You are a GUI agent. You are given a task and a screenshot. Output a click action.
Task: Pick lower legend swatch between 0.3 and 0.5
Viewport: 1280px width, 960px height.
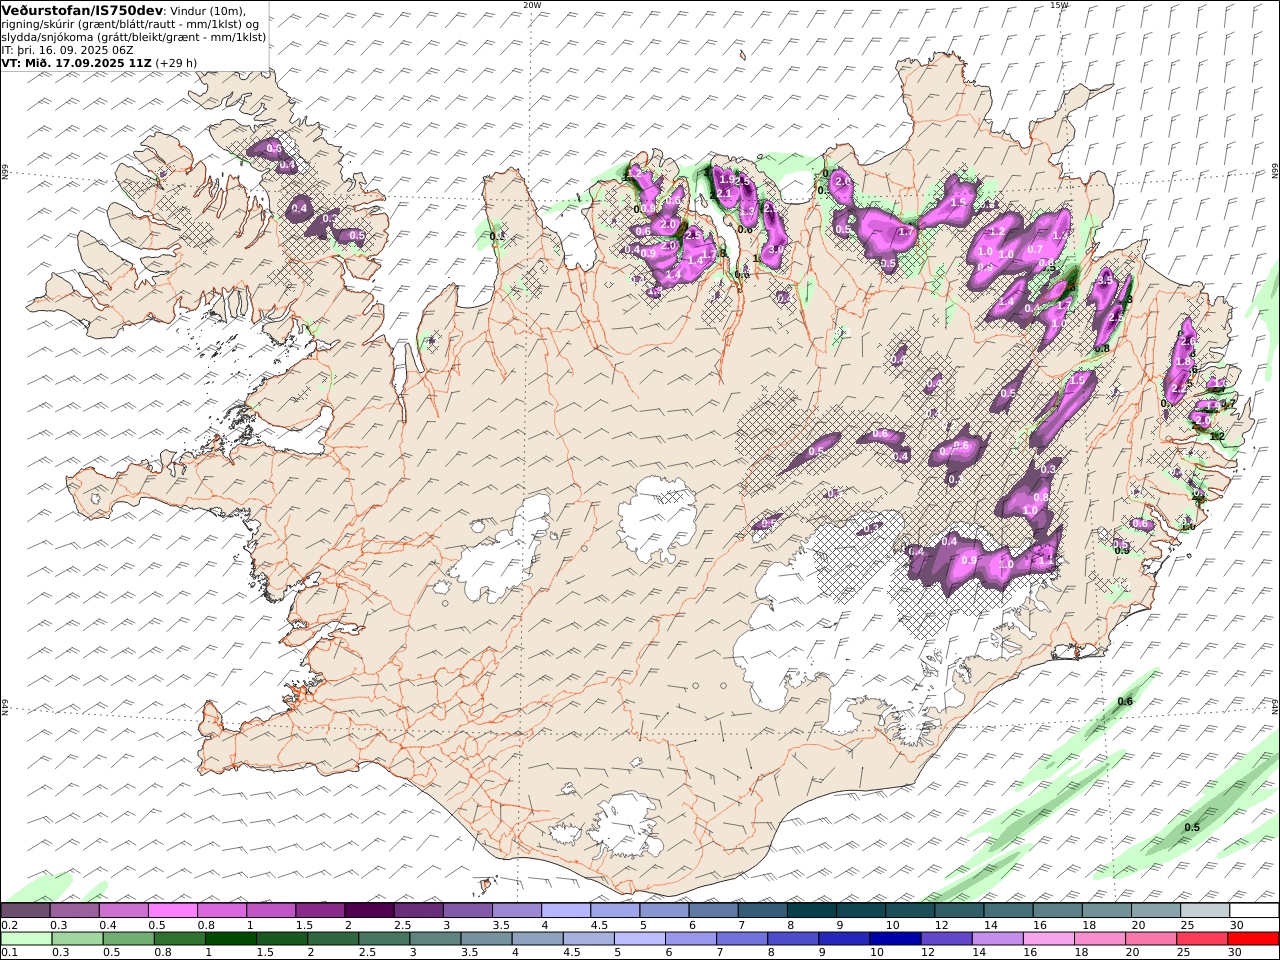click(76, 939)
